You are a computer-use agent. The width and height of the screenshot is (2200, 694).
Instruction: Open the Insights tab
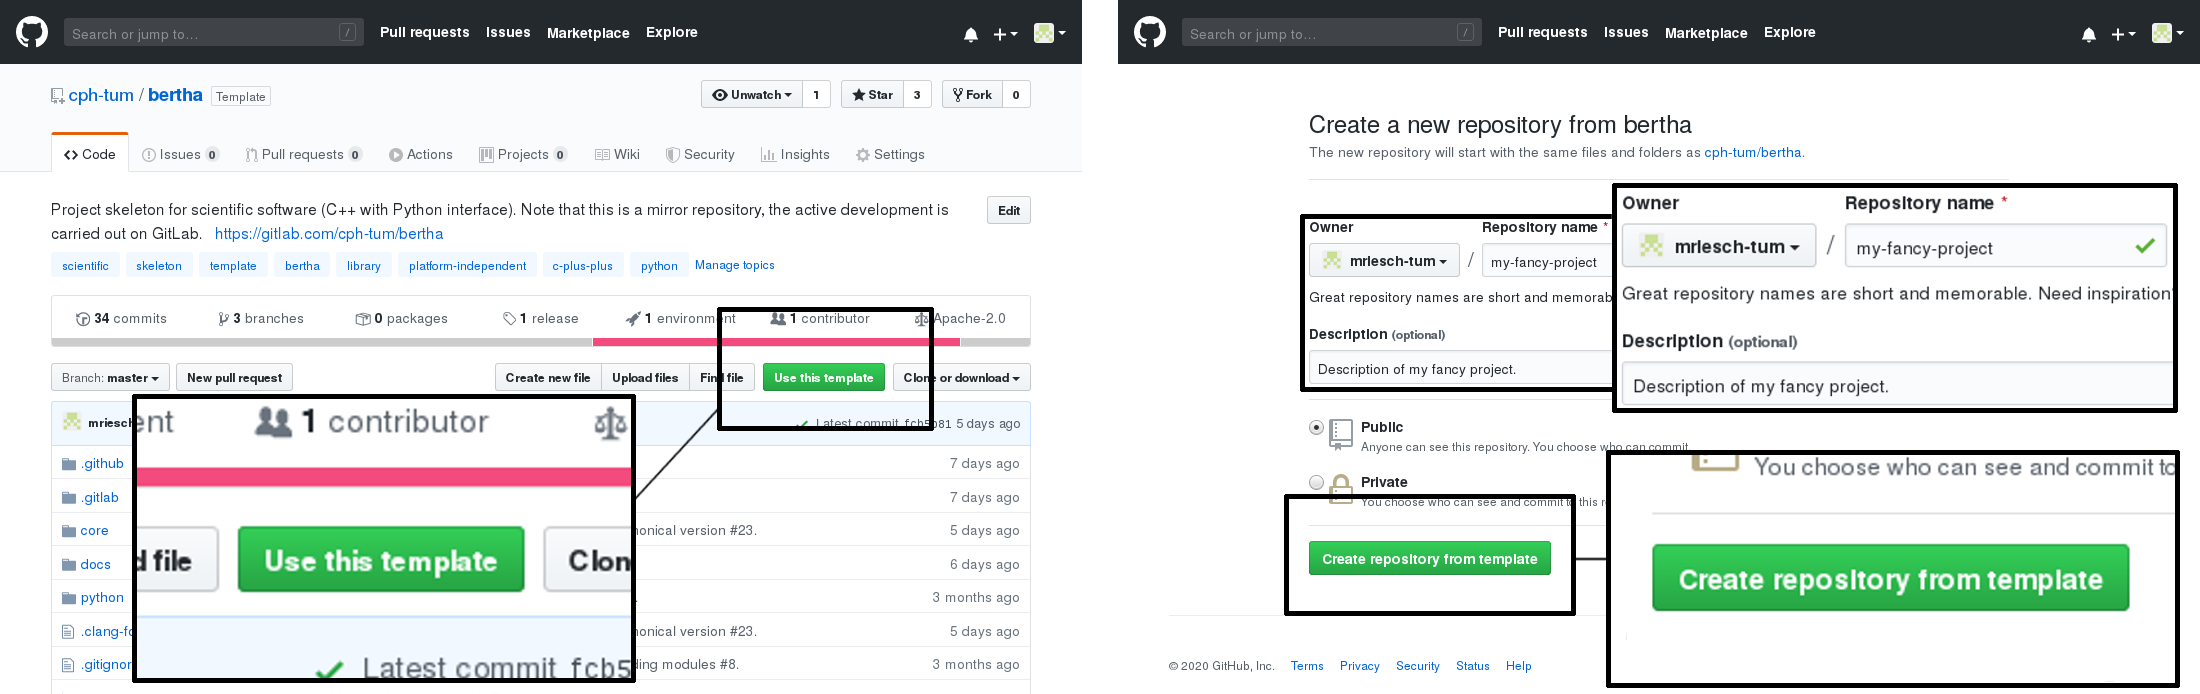(795, 155)
